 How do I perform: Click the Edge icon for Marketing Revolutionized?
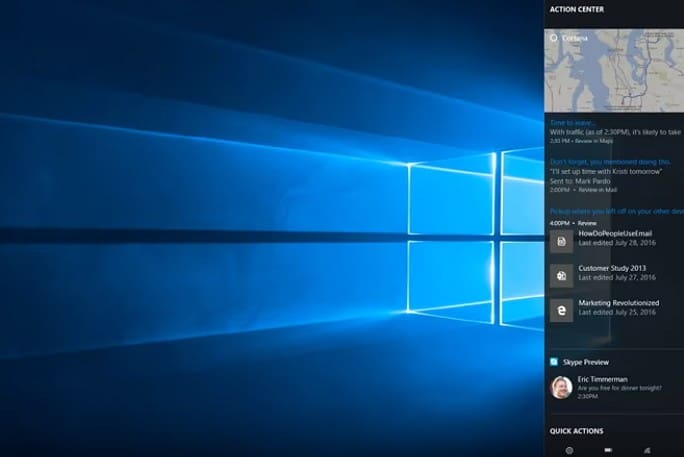point(562,310)
